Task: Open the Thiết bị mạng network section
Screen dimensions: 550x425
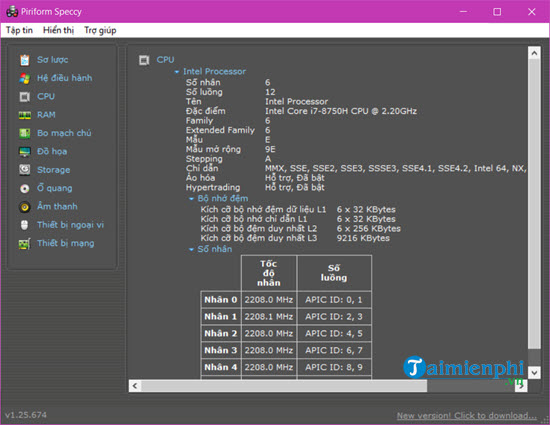Action: click(x=66, y=243)
